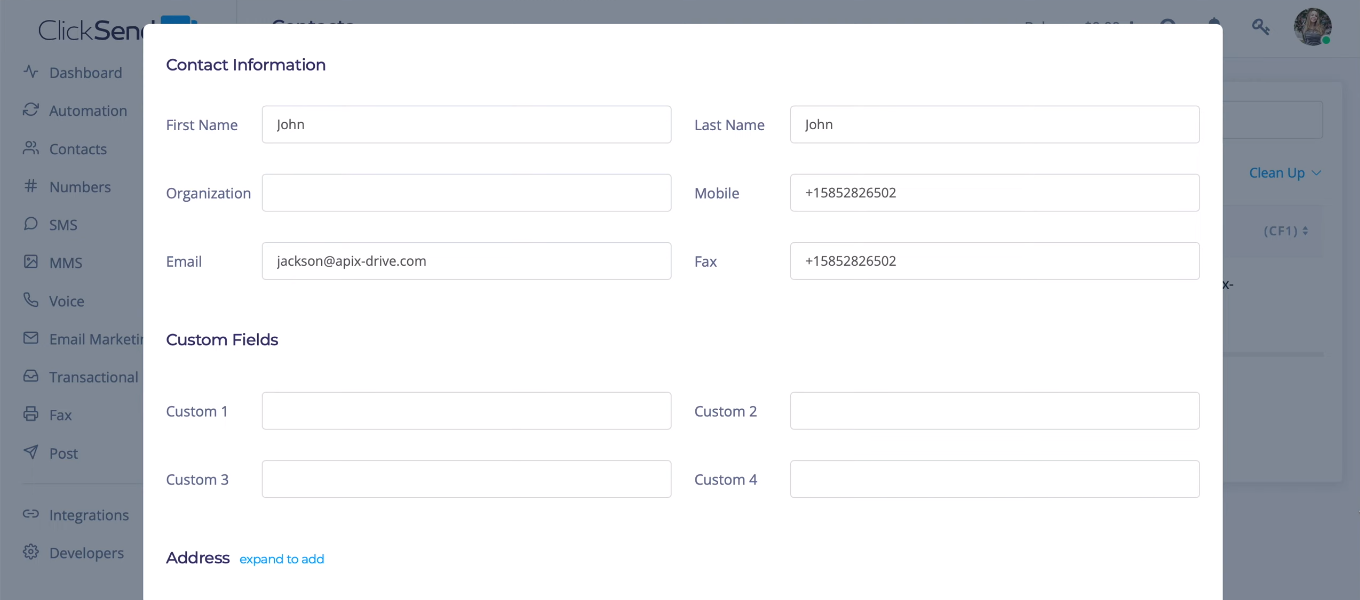
Task: Open the Numbers section
Action: point(80,186)
